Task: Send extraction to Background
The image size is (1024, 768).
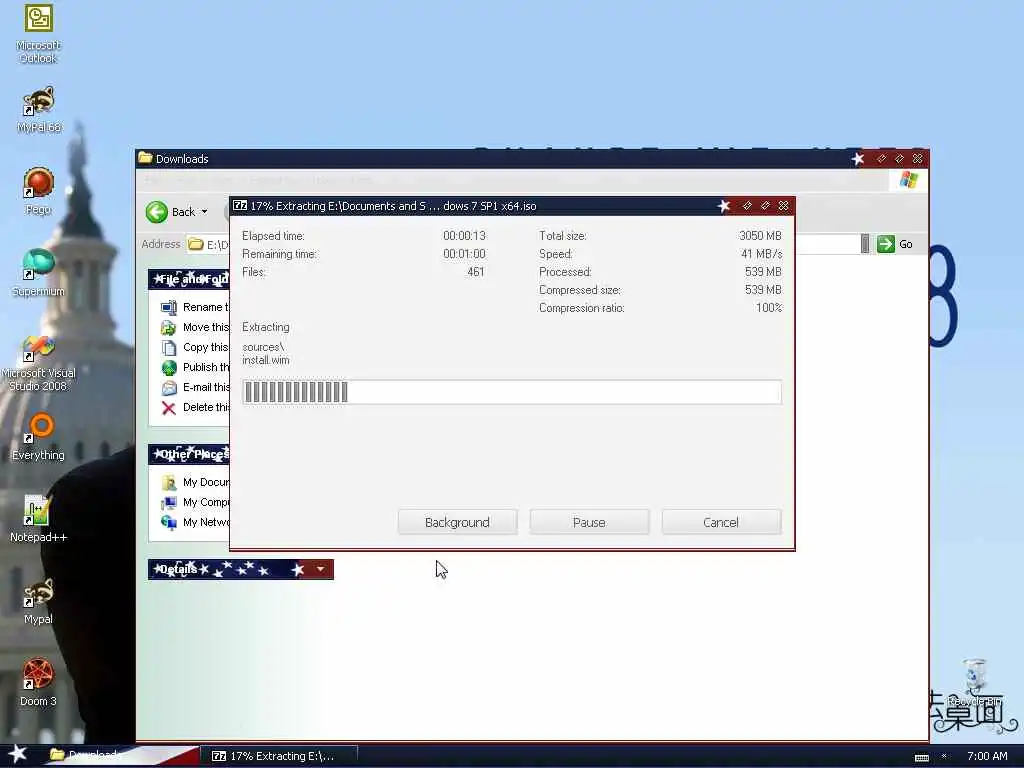Action: coord(457,522)
